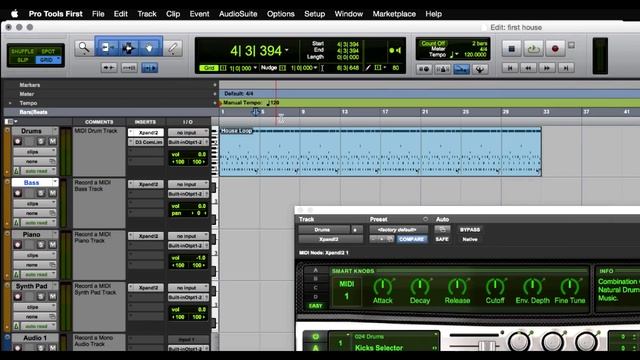Viewport: 640px width, 360px height.
Task: Open the Xpand!2 preset '<factory default>' menu
Action: 398,230
